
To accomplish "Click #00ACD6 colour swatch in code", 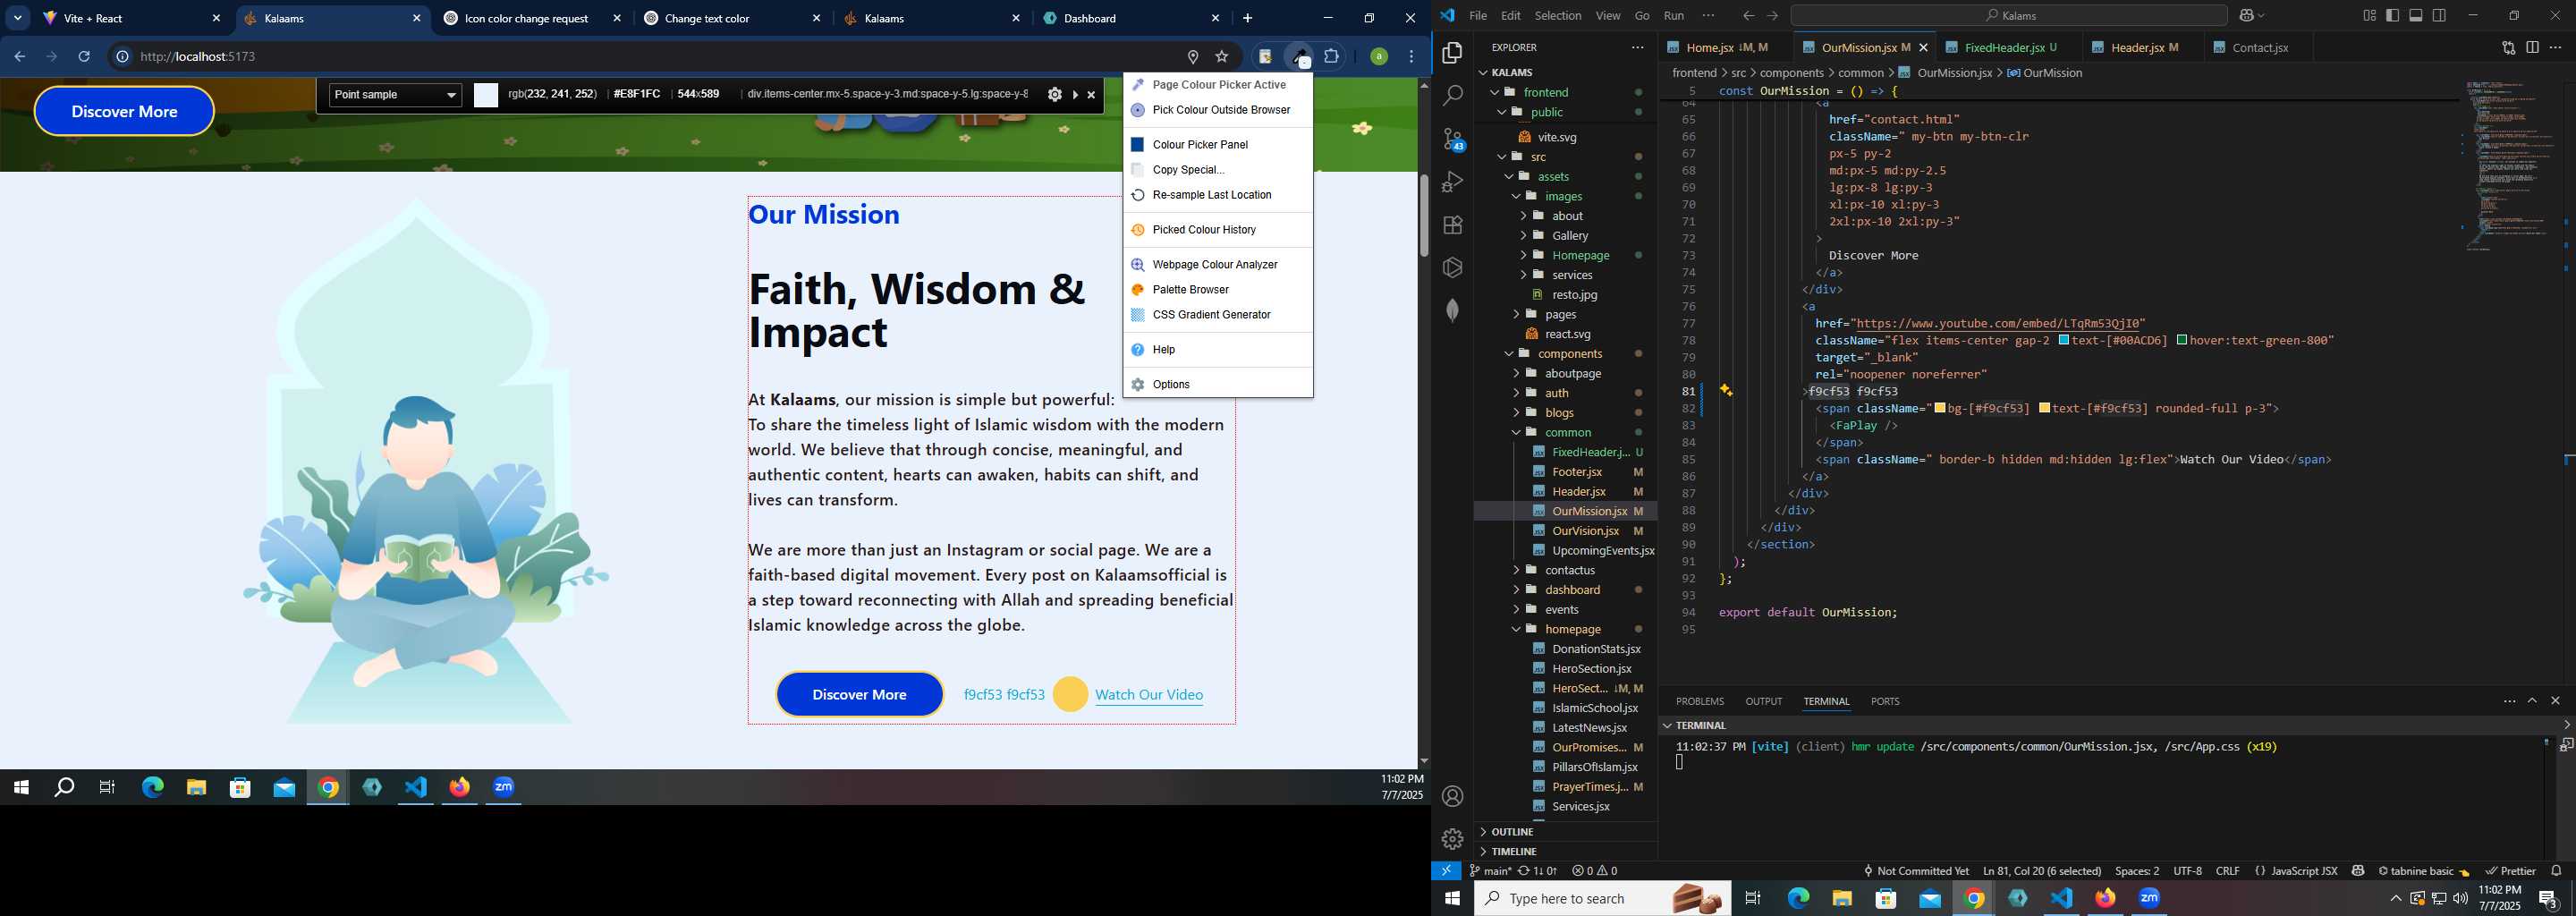I will coord(2064,341).
